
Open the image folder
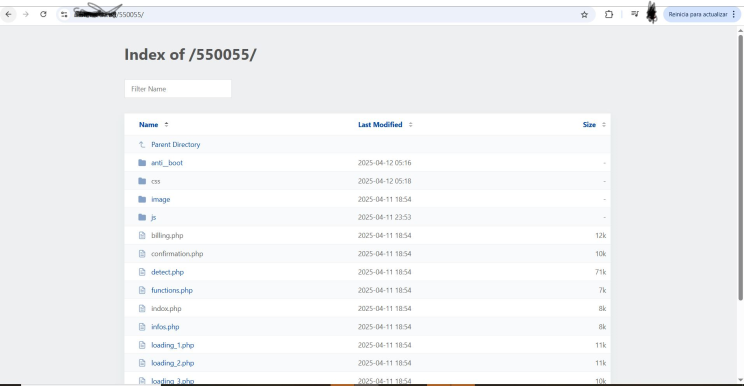[x=160, y=199]
